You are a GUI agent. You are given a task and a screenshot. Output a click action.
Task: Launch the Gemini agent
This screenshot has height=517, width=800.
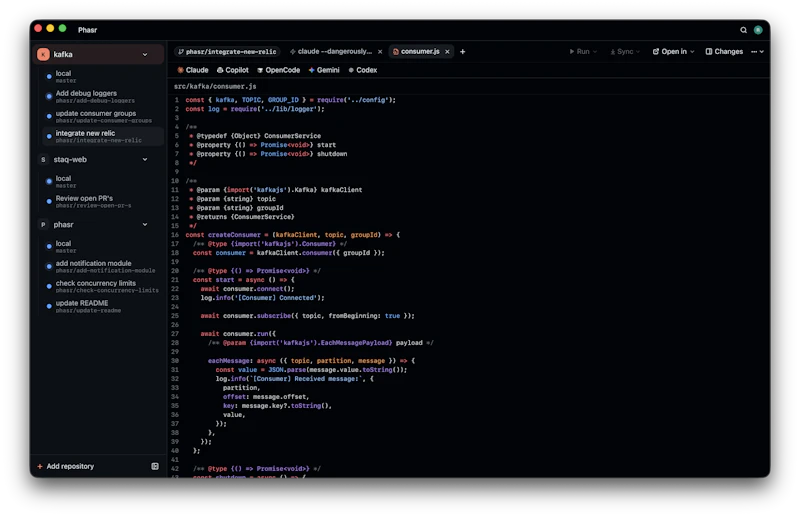pos(324,70)
